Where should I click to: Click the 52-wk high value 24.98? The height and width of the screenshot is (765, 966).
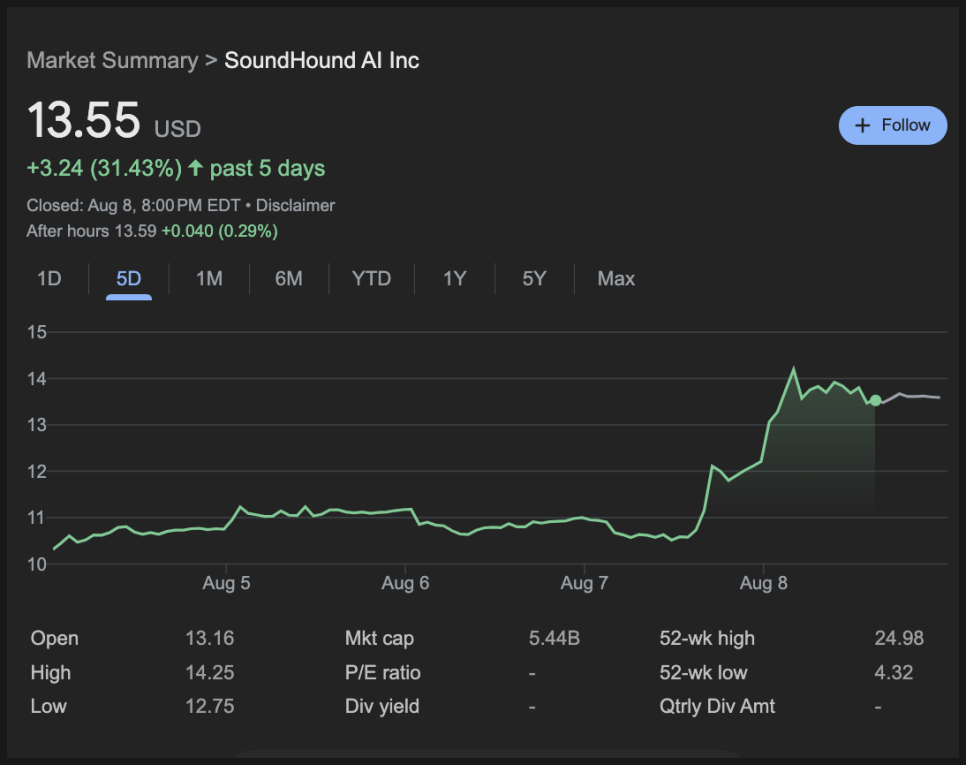(899, 638)
